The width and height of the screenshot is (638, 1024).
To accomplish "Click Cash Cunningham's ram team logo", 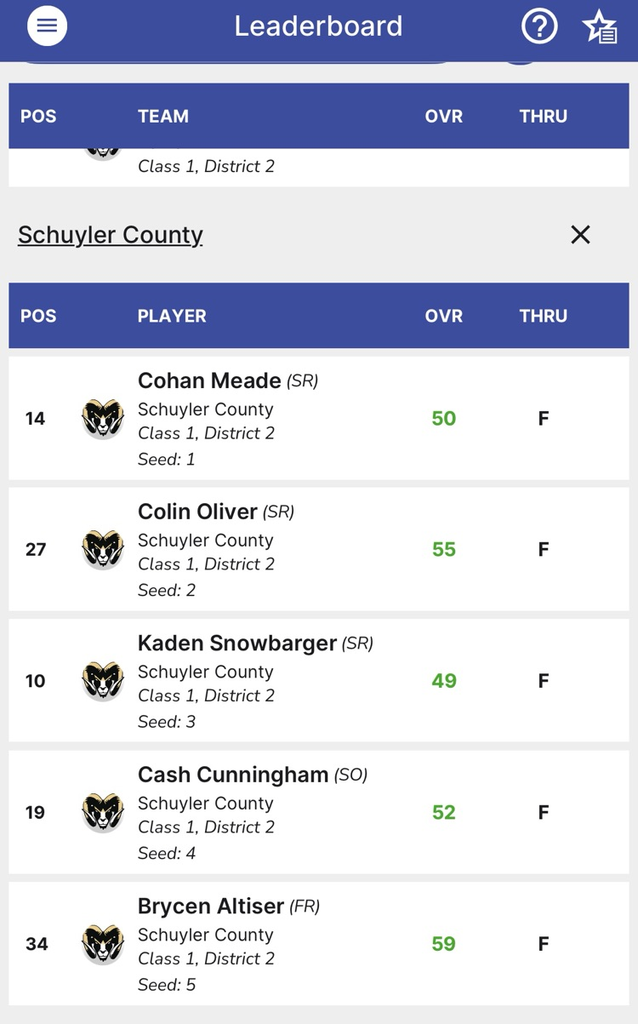I will pyautogui.click(x=102, y=812).
